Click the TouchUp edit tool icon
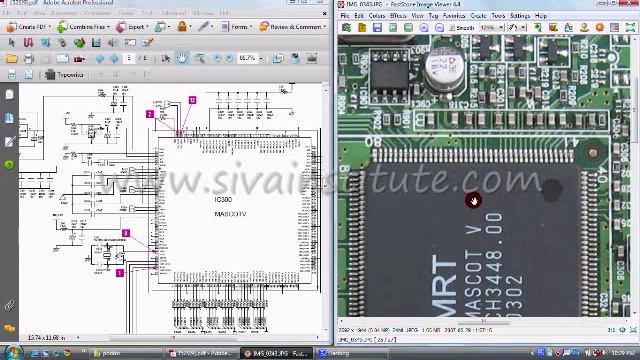640x360 pixels. (147, 42)
